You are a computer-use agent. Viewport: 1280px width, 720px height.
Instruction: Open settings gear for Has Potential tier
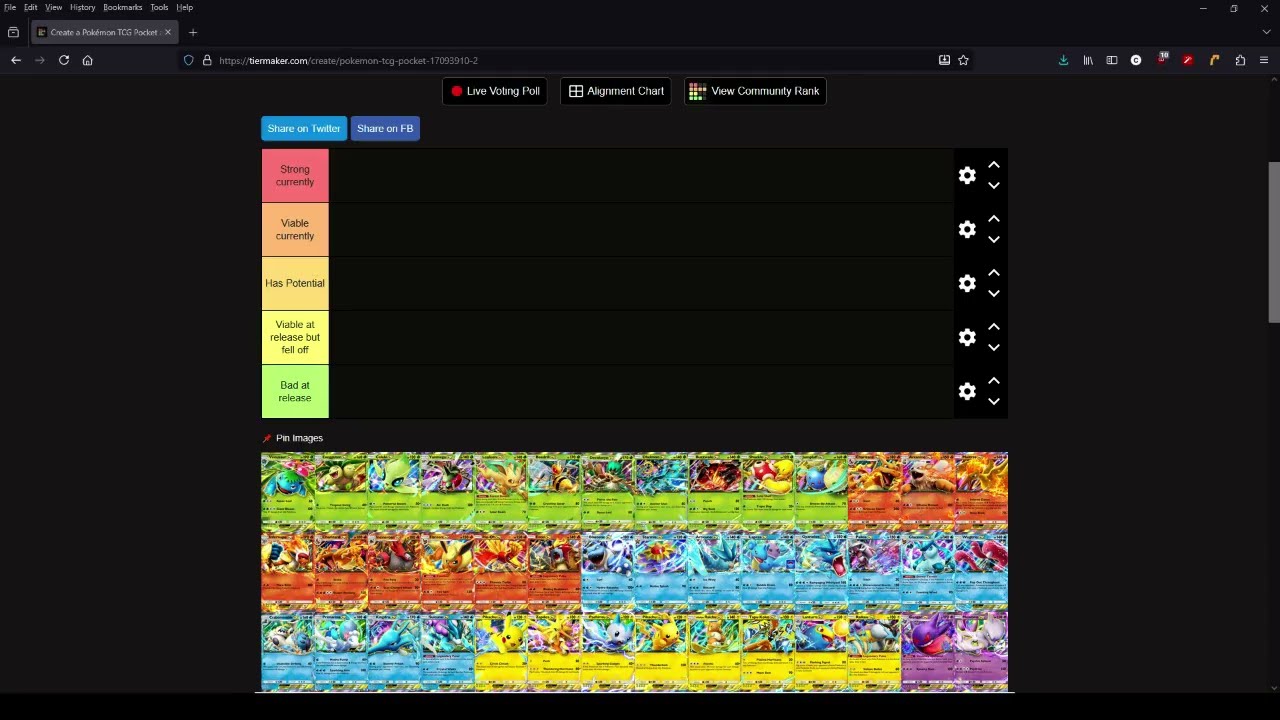(967, 283)
